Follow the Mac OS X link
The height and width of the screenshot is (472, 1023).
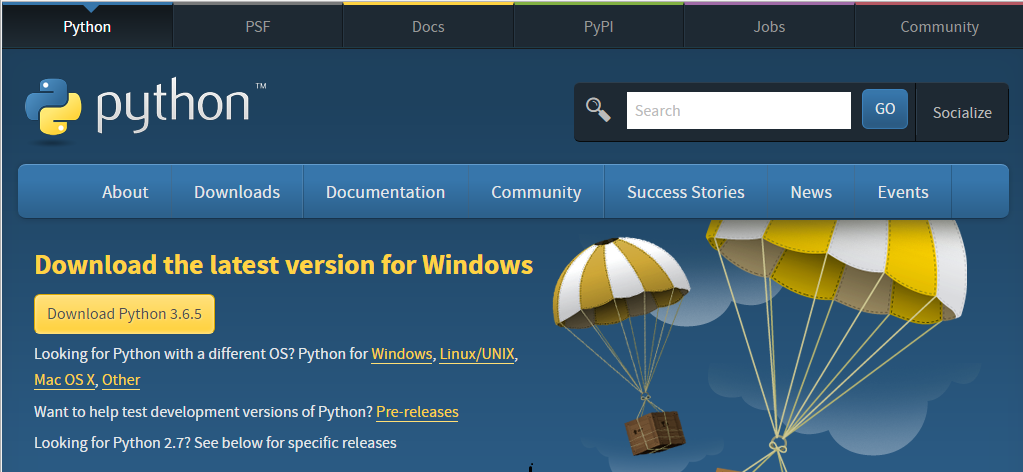coord(65,380)
